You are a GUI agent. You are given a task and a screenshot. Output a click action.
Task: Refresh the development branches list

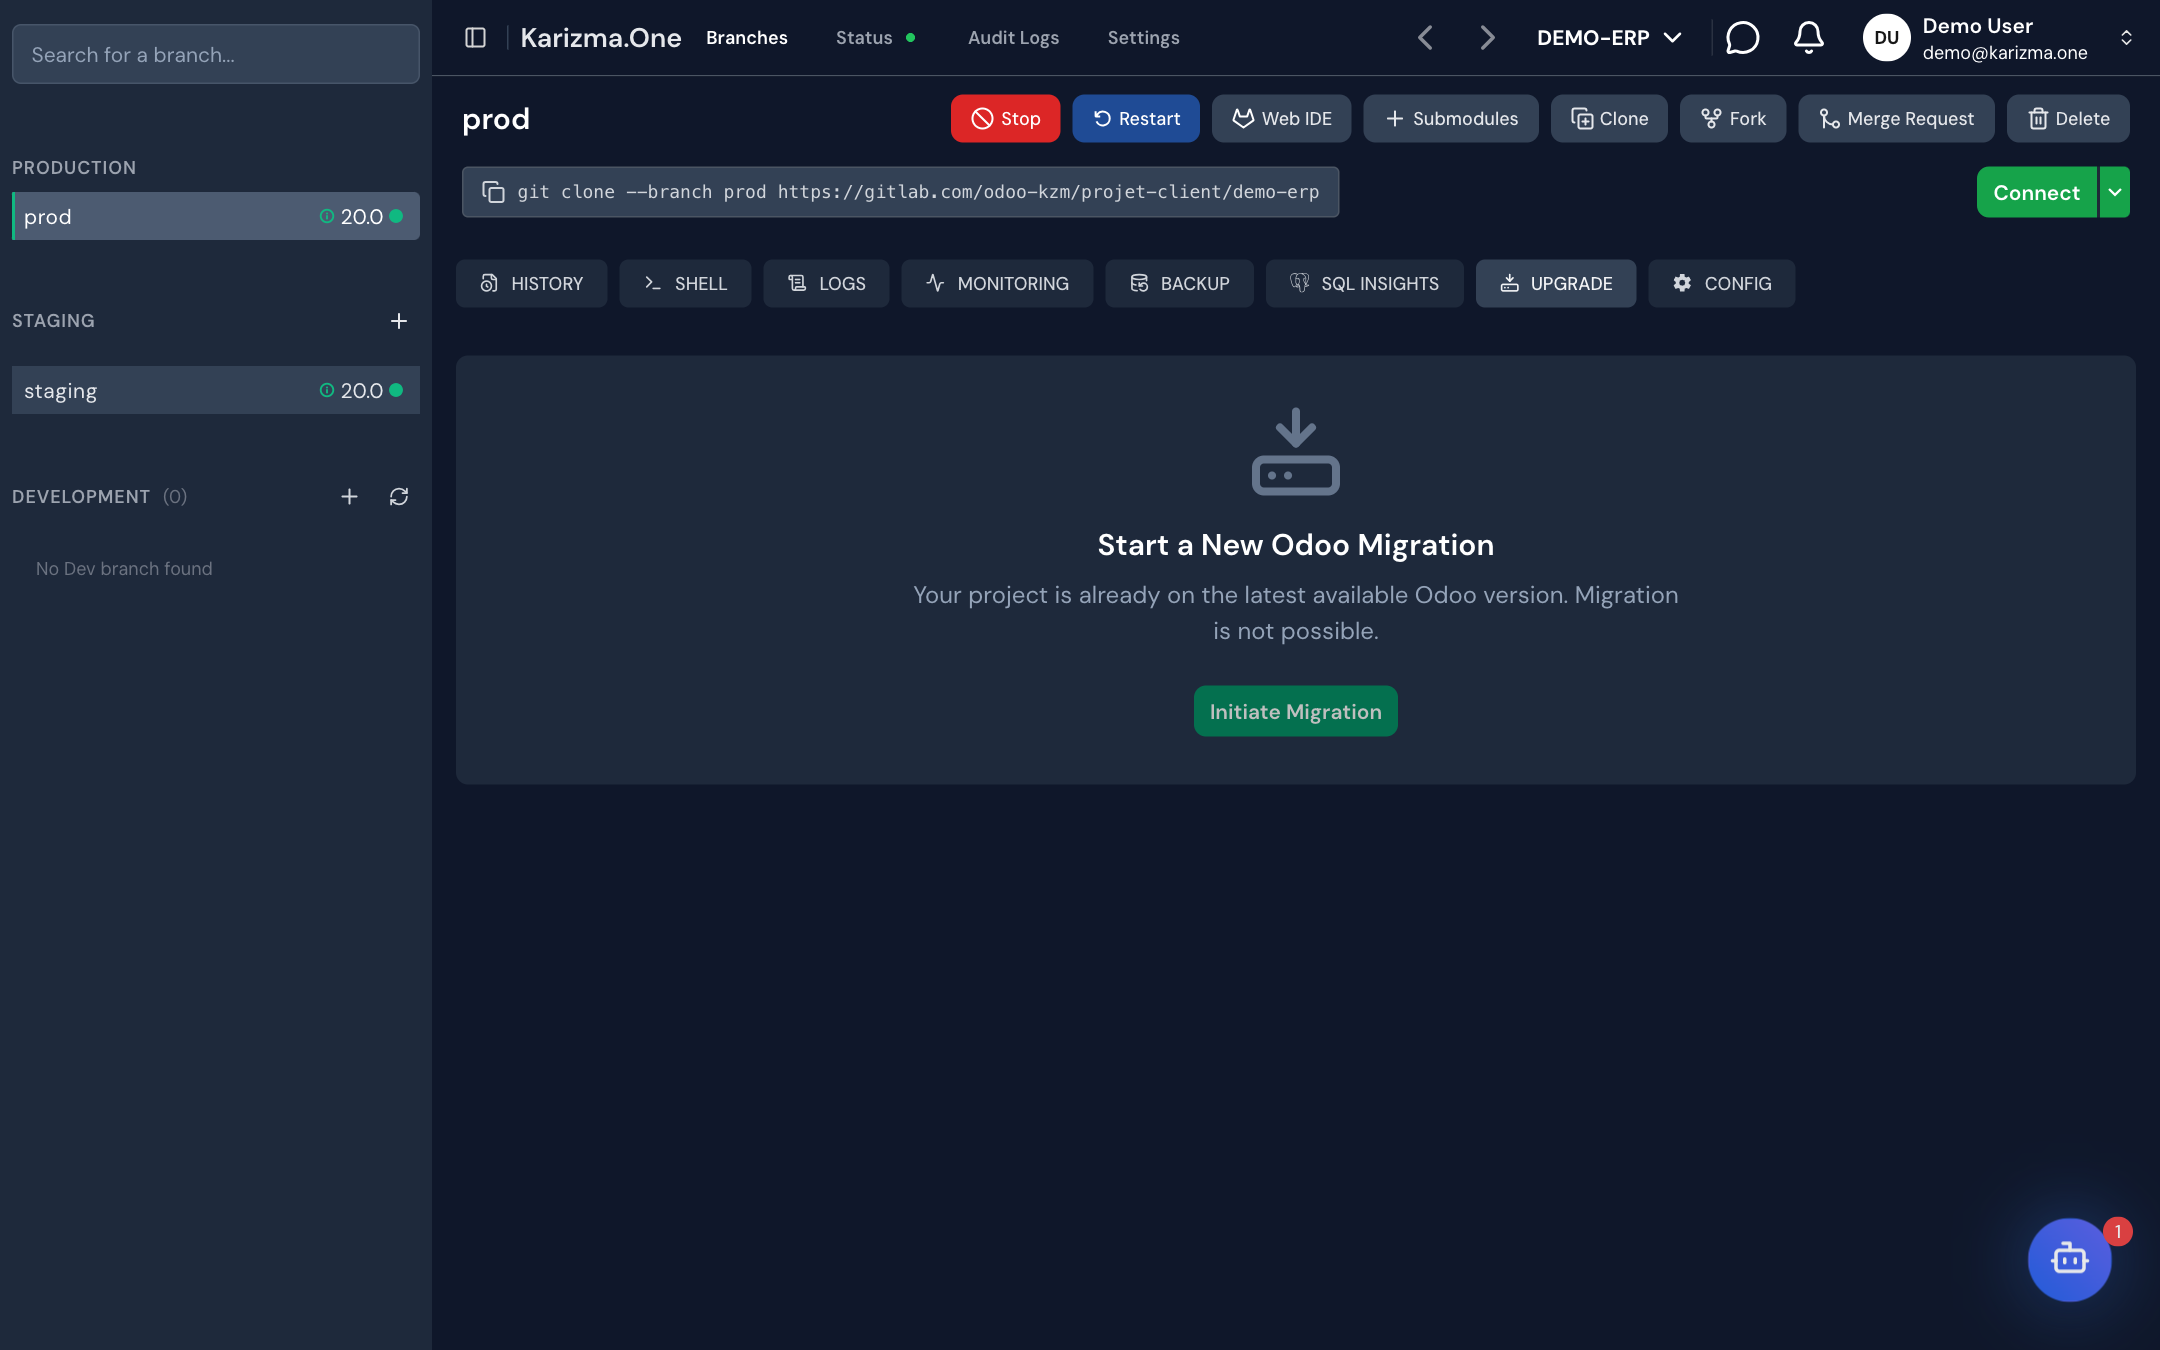398,497
